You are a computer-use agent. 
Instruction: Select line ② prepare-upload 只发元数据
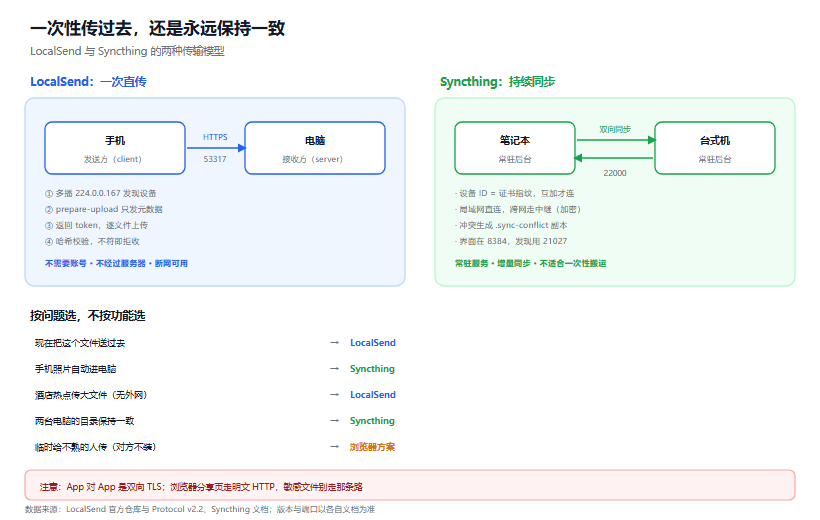tap(104, 209)
